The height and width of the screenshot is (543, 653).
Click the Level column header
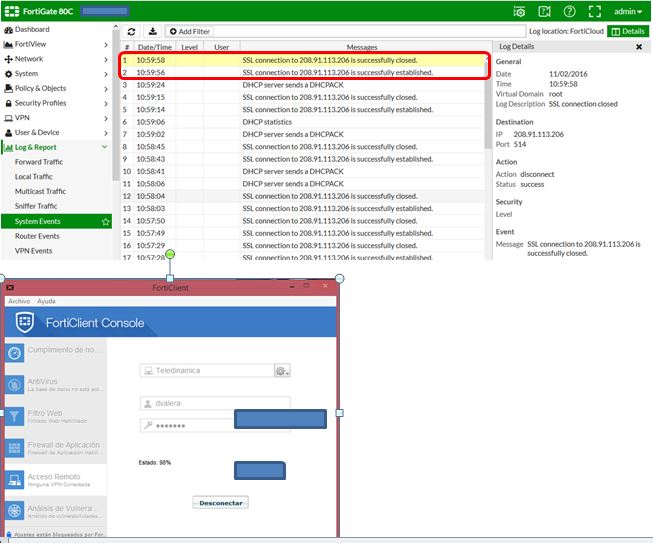point(189,47)
